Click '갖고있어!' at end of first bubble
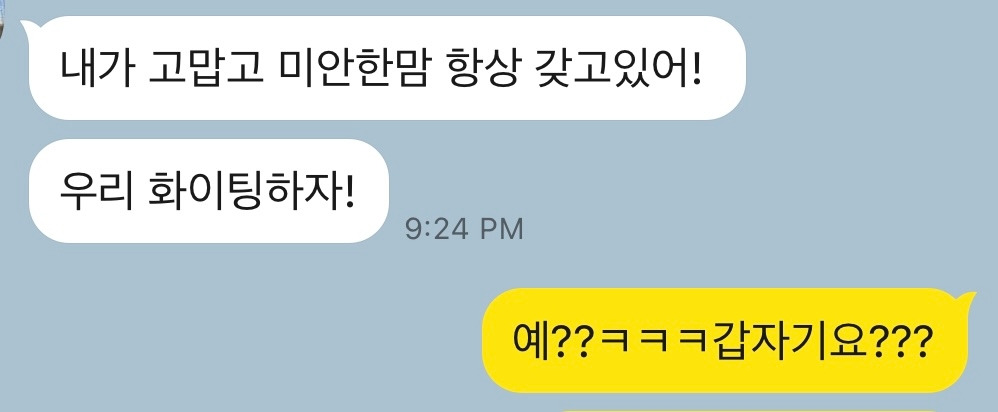Image resolution: width=998 pixels, height=412 pixels. point(616,68)
